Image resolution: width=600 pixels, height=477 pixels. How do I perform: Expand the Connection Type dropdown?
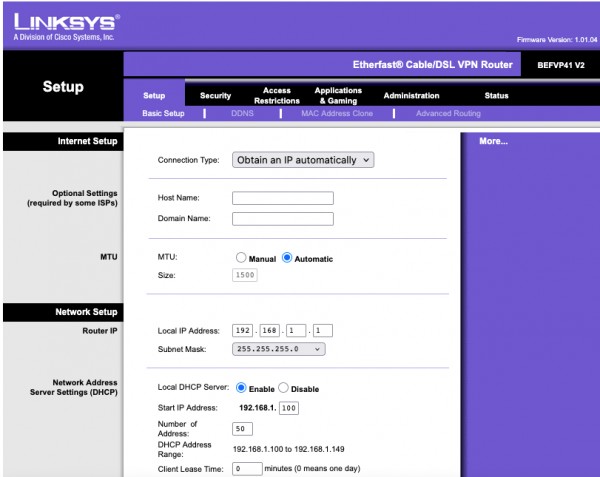click(x=303, y=160)
